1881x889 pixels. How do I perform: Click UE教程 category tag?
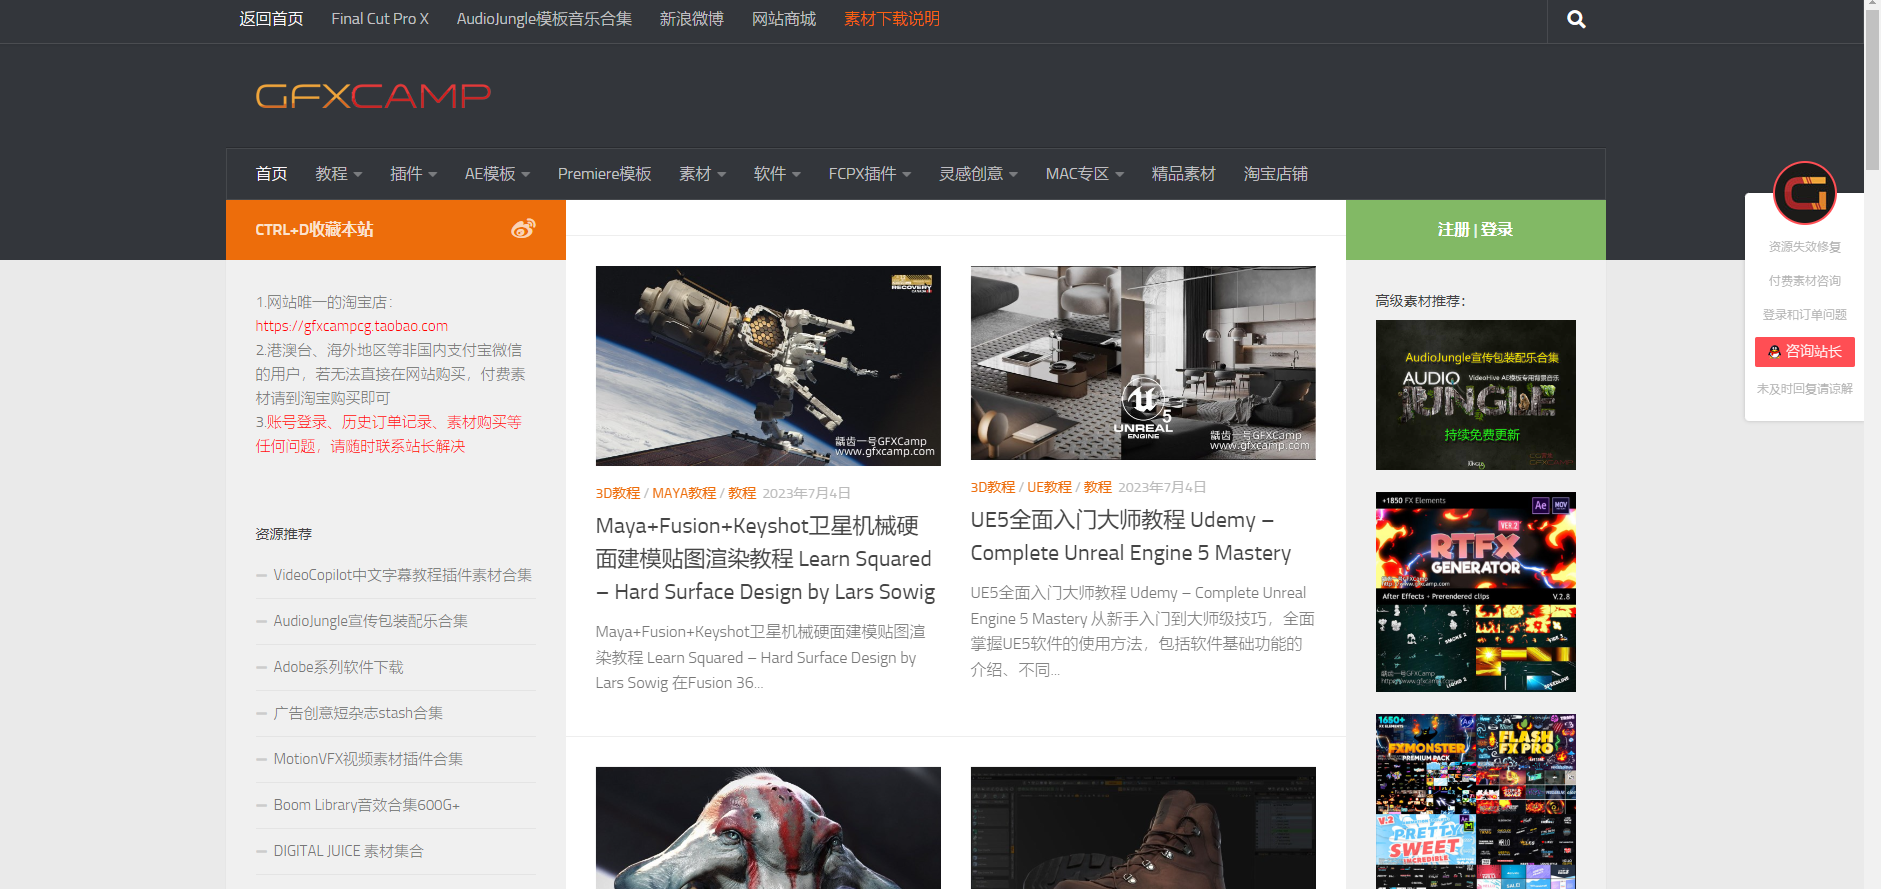pos(1049,487)
